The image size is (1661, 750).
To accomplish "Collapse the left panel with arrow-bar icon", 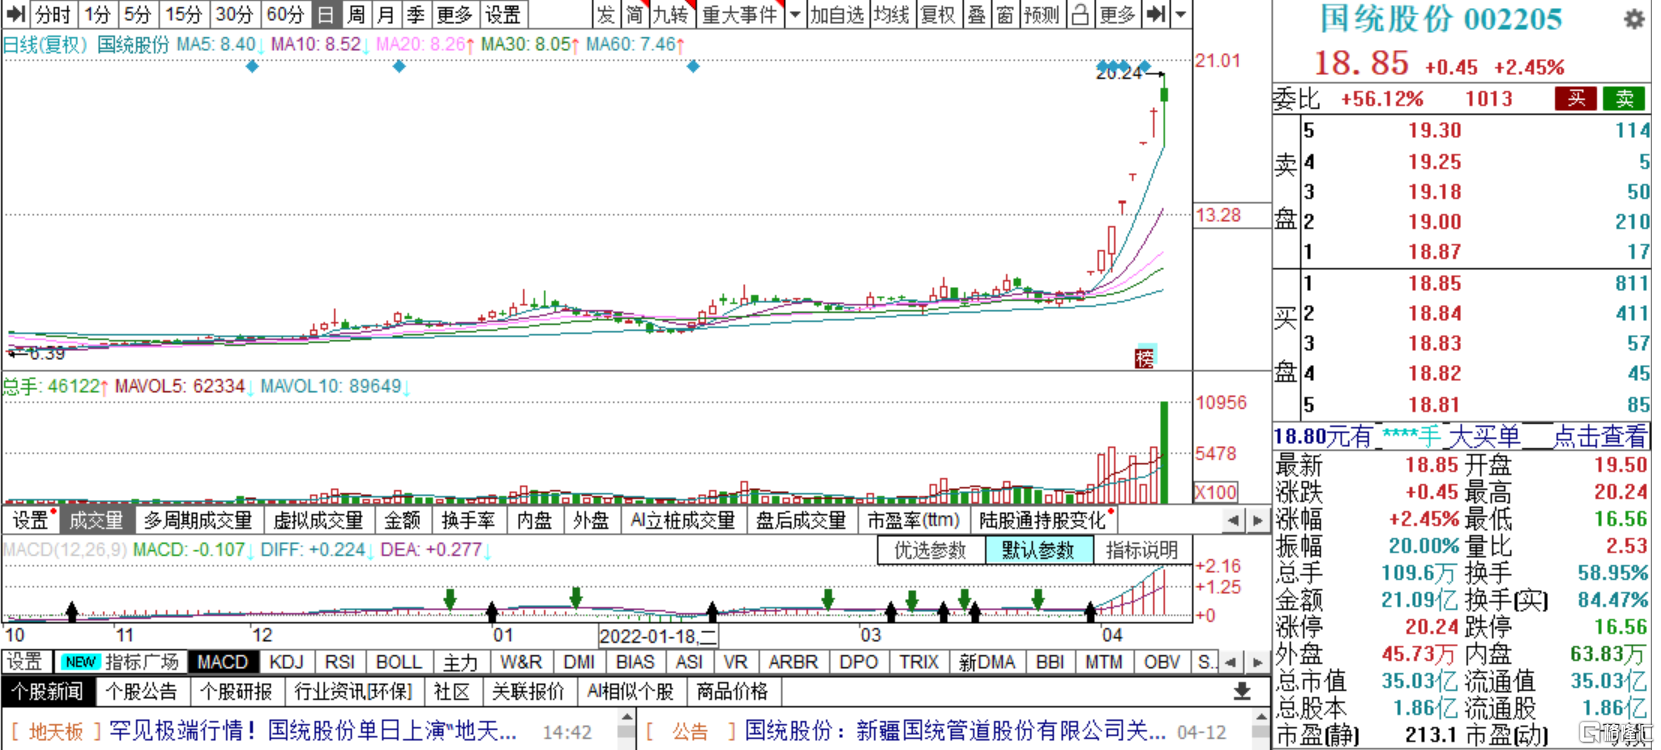I will point(15,15).
